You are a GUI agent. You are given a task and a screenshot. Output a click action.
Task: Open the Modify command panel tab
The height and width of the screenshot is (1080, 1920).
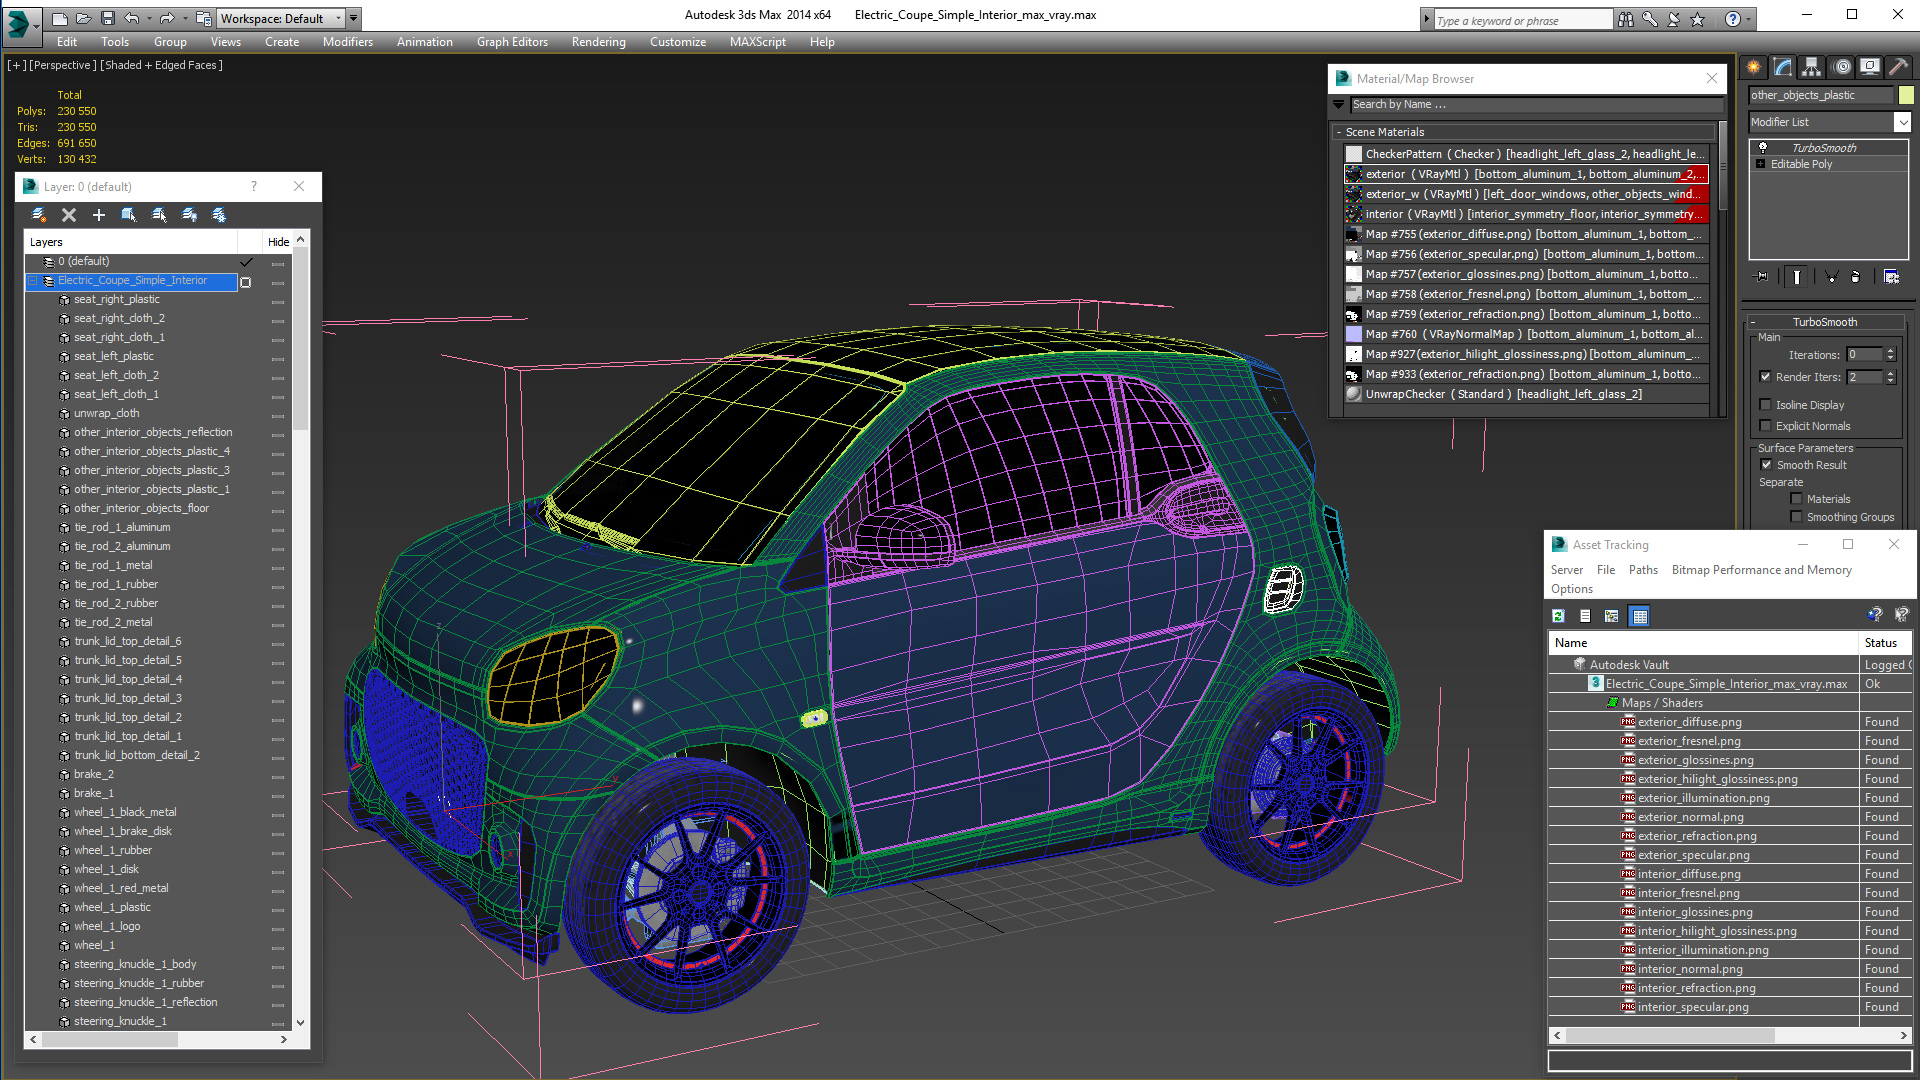tap(1782, 67)
